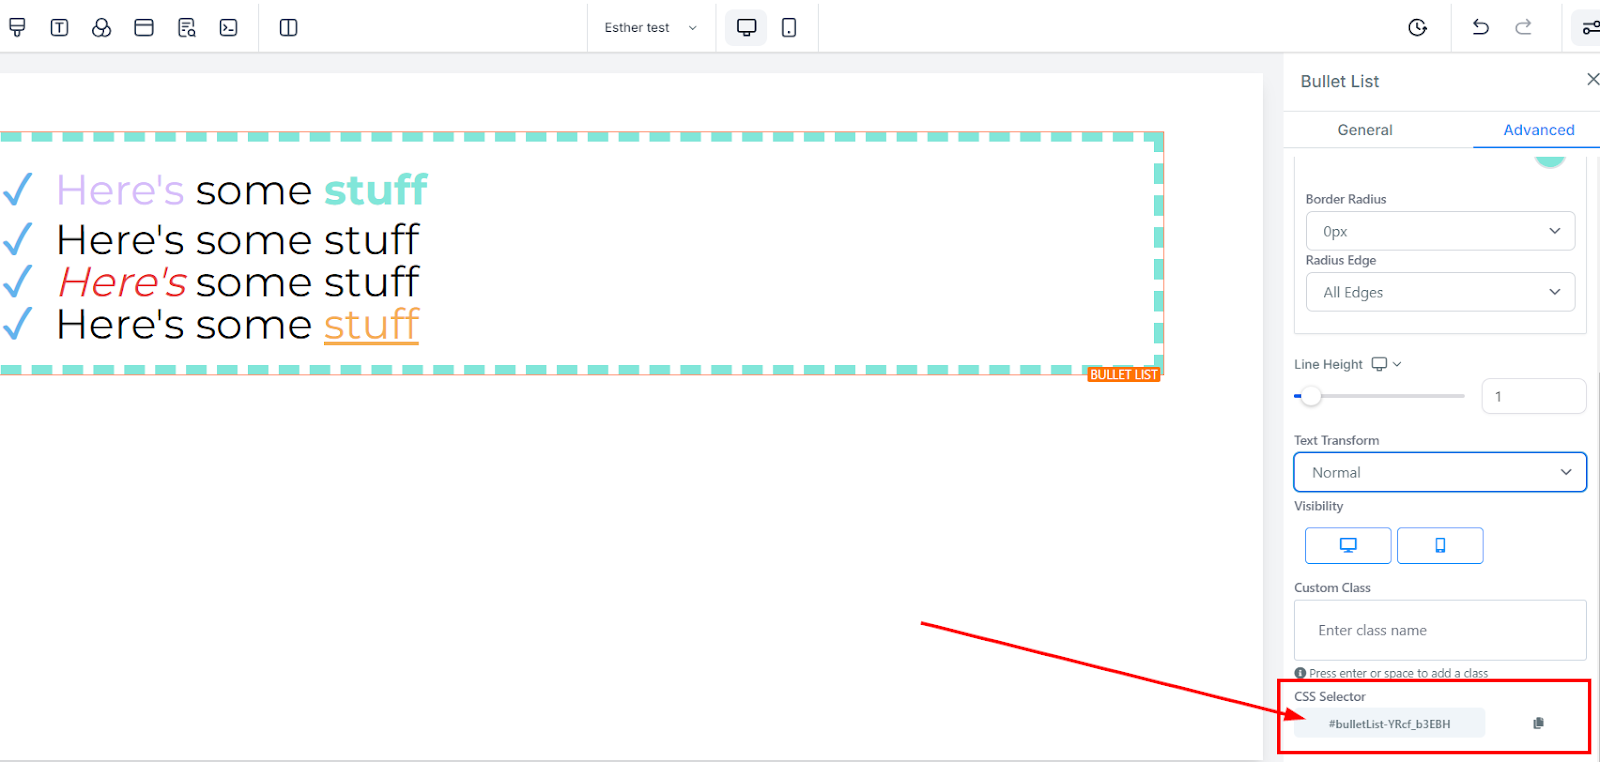Select the Advanced tab
Image resolution: width=1600 pixels, height=762 pixels.
(1538, 130)
